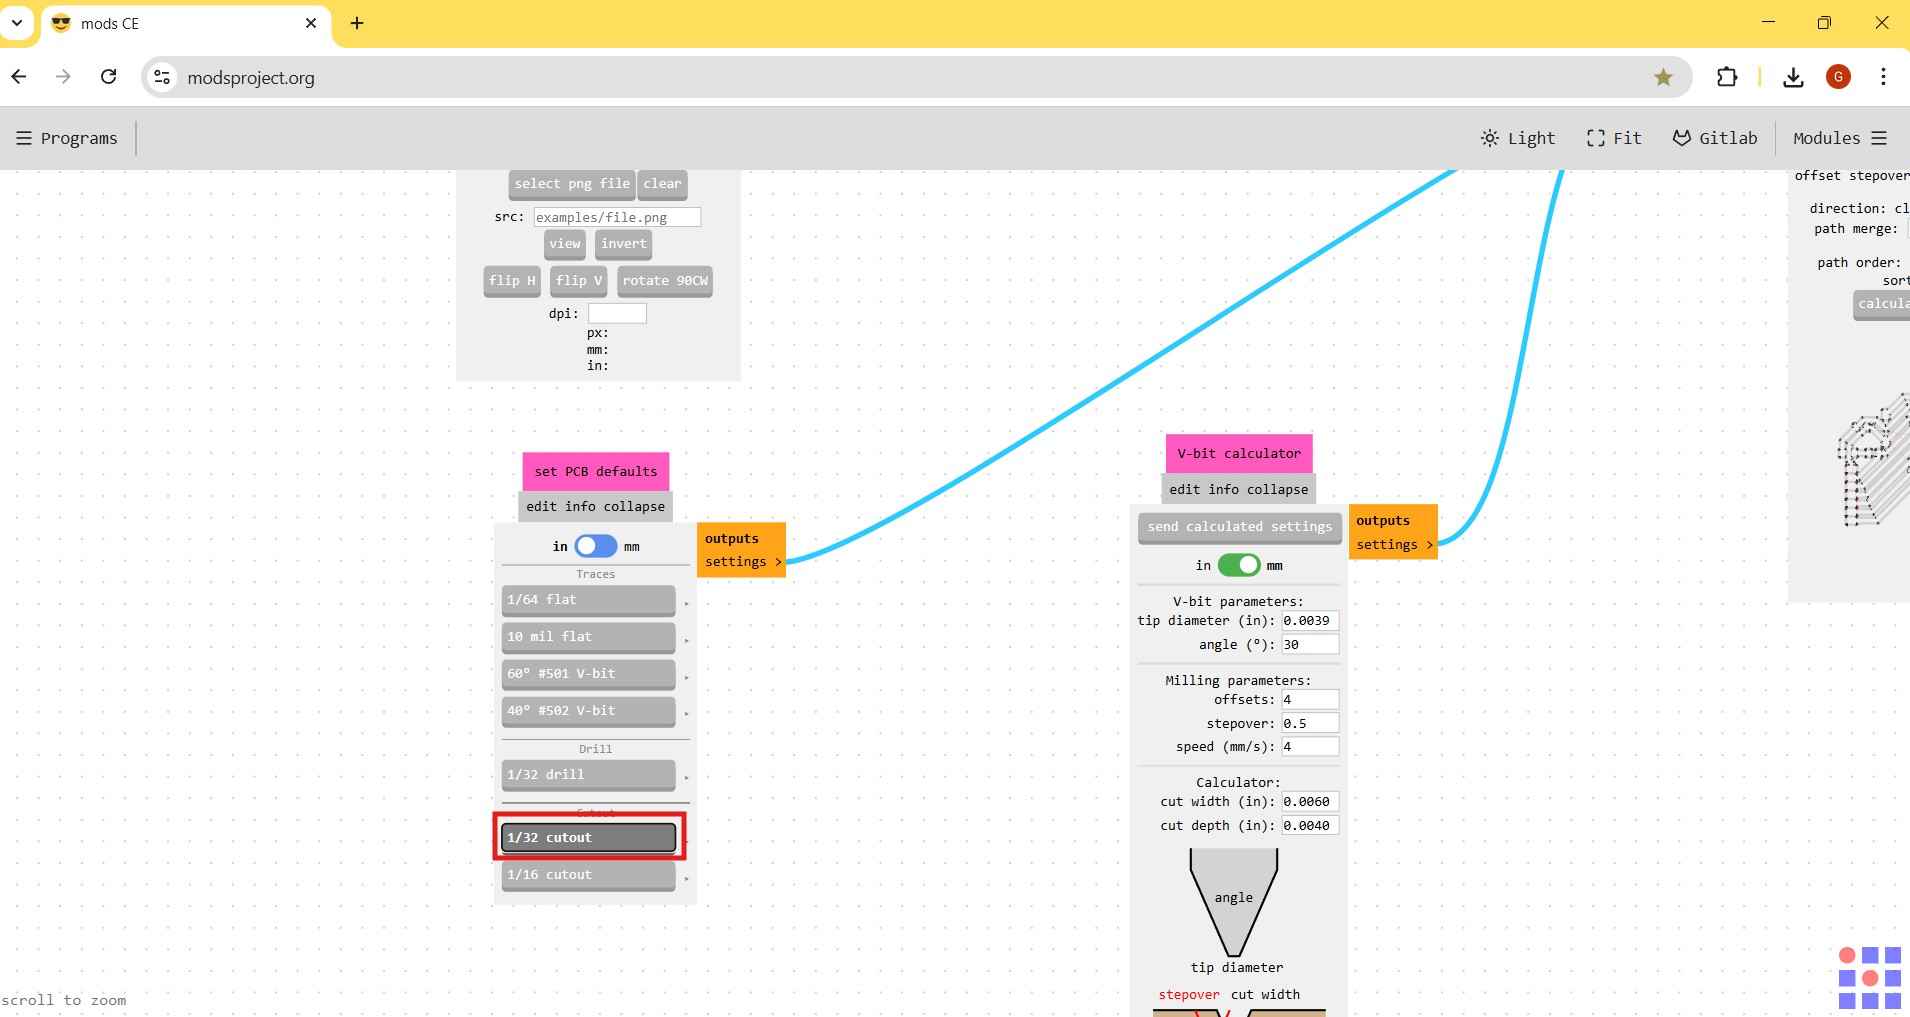Open the browser downloads panel

1793,77
